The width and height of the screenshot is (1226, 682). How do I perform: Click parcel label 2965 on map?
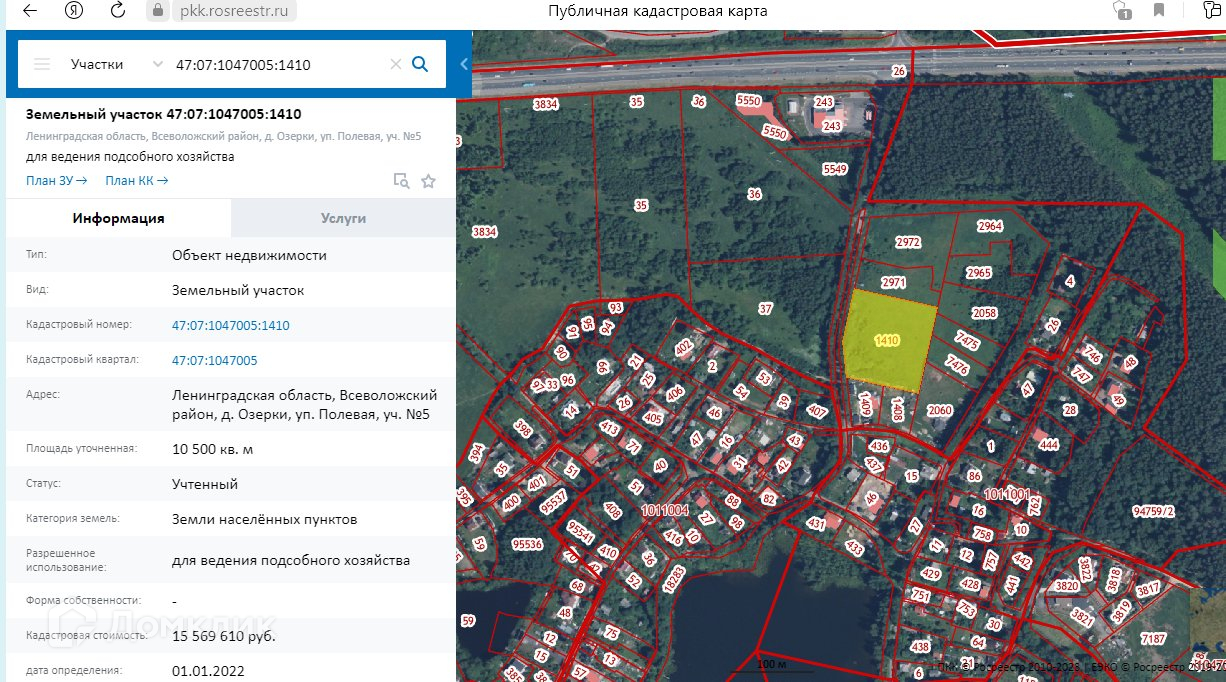tap(979, 272)
